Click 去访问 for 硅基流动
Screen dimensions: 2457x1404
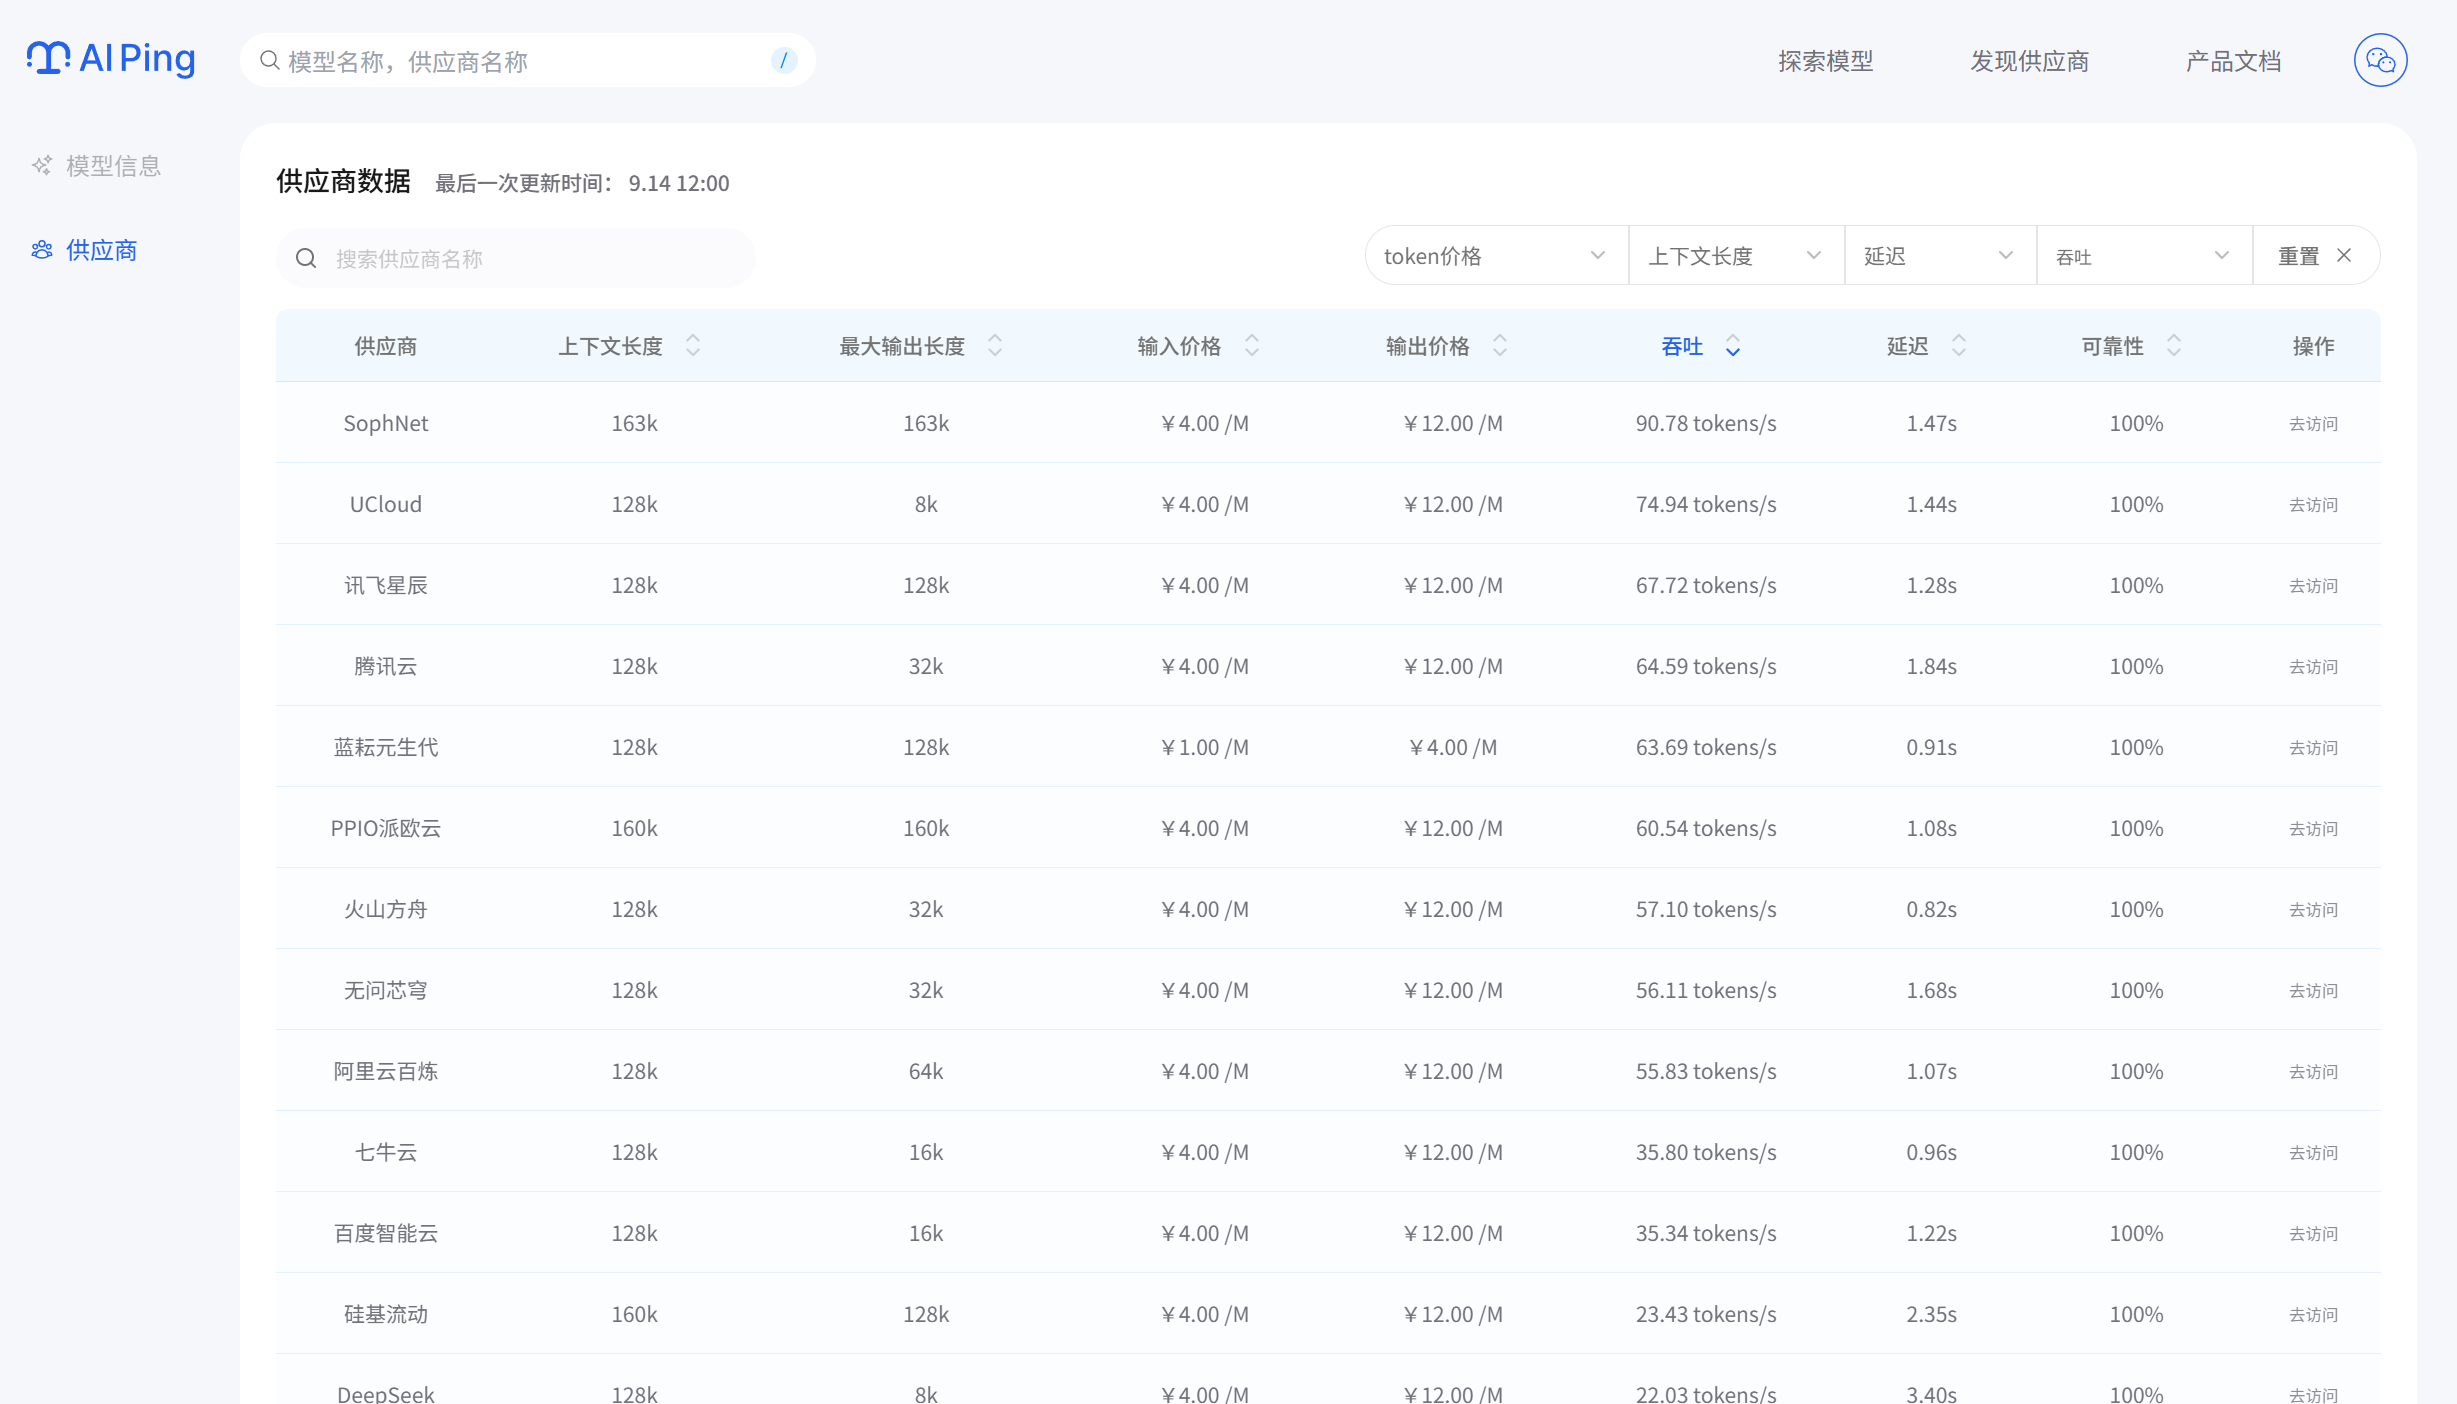2313,1315
